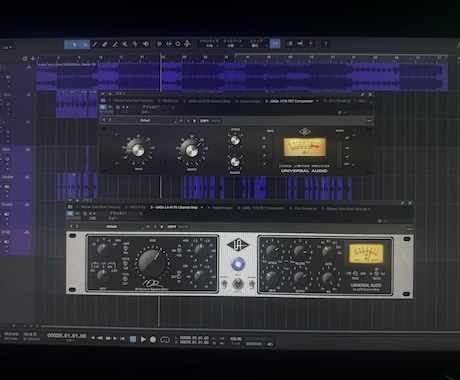Image resolution: width=460 pixels, height=380 pixels.
Task: Click the tempo value 100.00
Action: [x=235, y=339]
